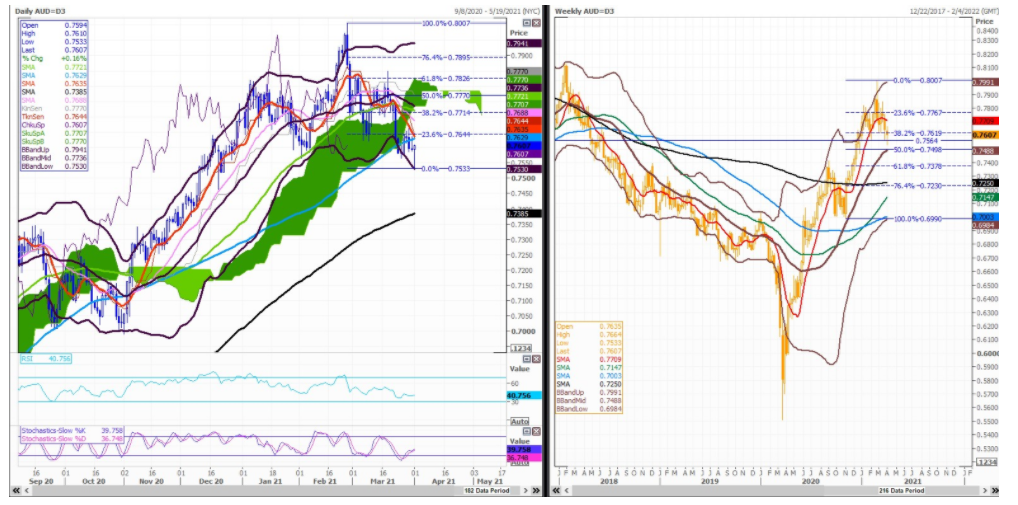Click the 182 Data Period scrollbar handle

point(490,490)
